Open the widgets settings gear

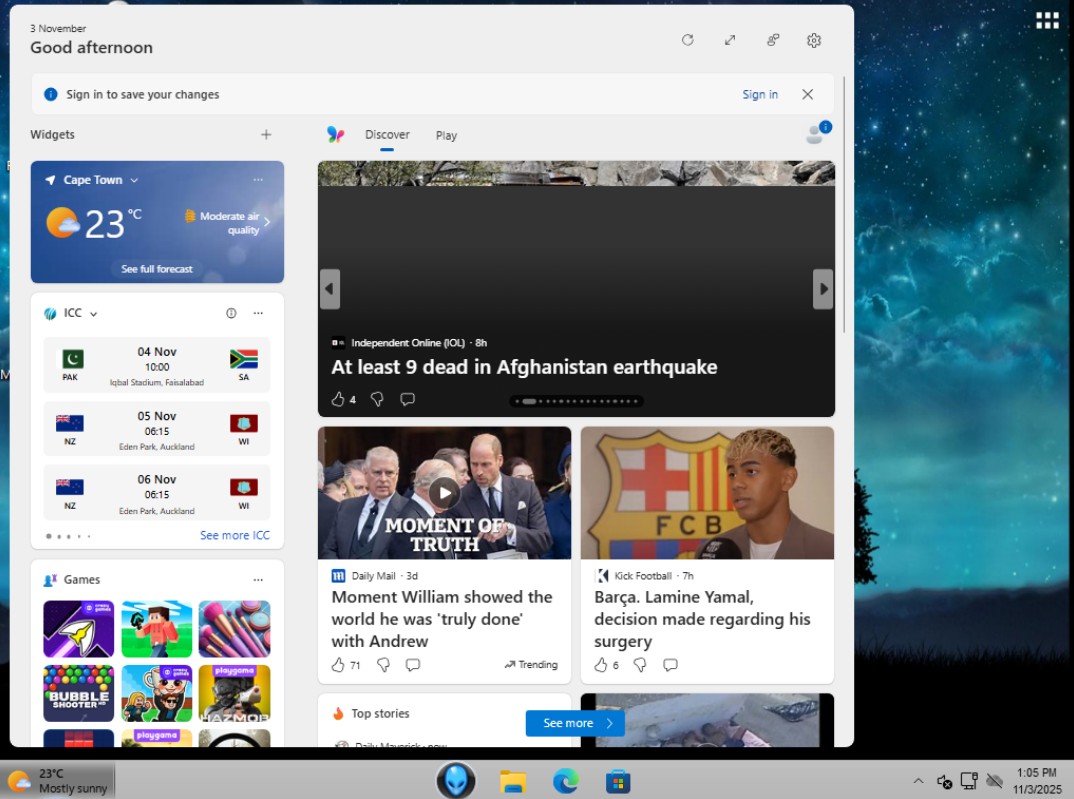[x=814, y=40]
